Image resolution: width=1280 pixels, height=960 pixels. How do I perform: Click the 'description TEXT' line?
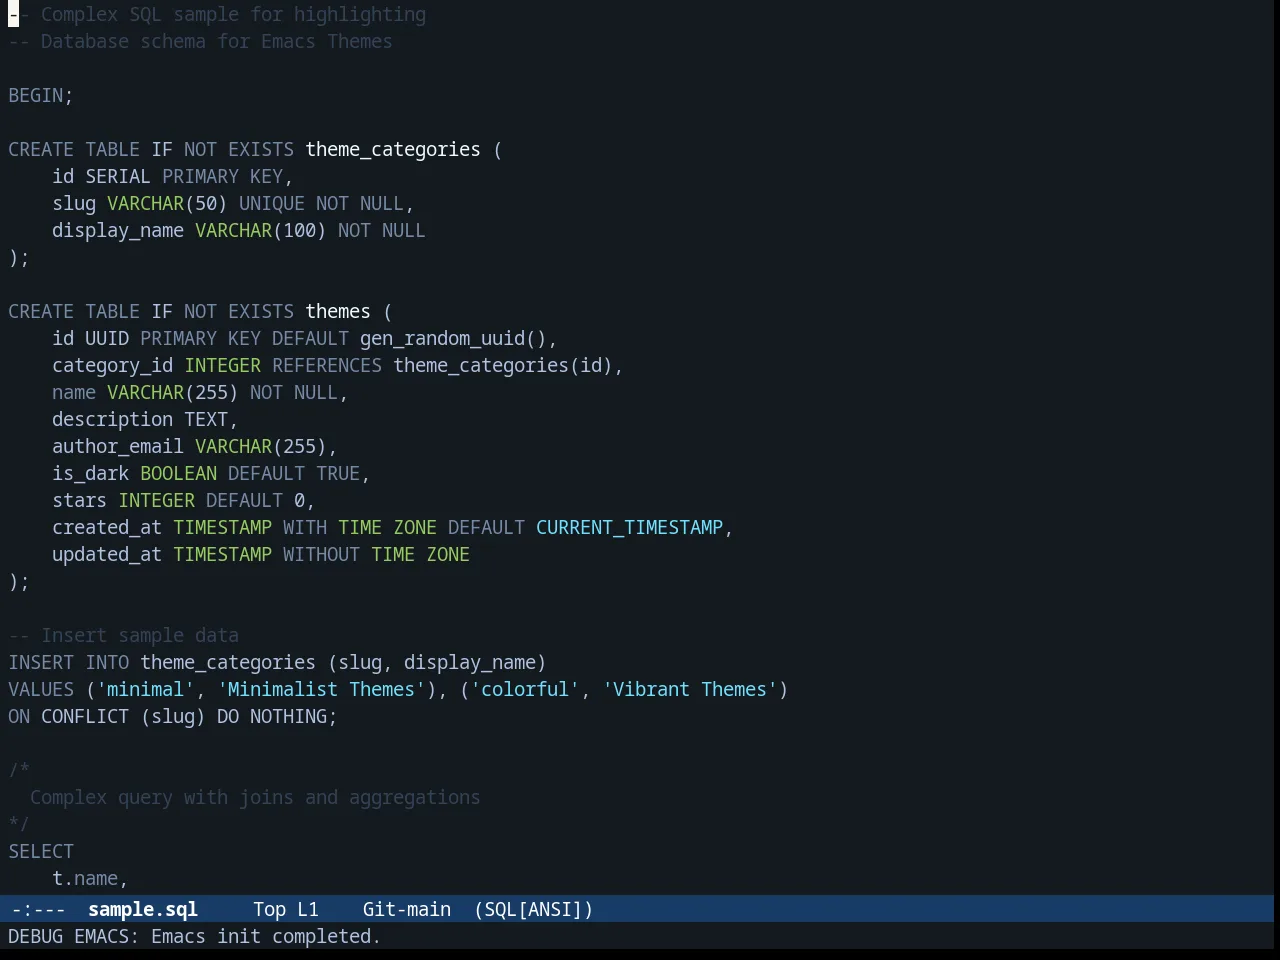tap(145, 419)
